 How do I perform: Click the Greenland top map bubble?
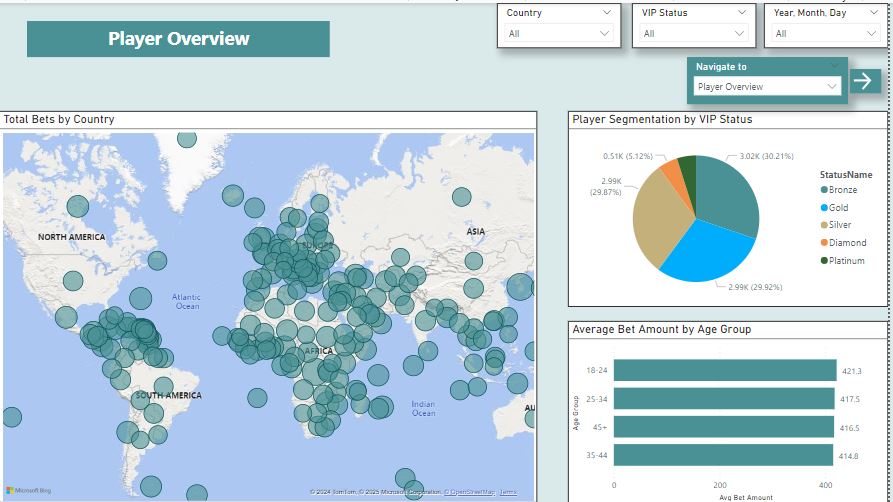tap(187, 138)
